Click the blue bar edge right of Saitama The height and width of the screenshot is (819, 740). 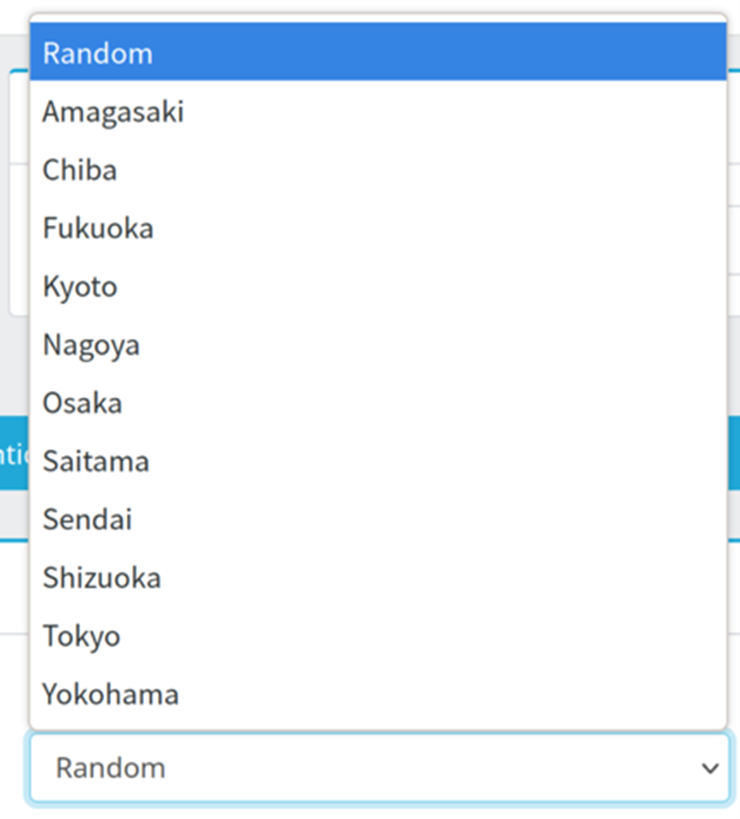pos(734,453)
